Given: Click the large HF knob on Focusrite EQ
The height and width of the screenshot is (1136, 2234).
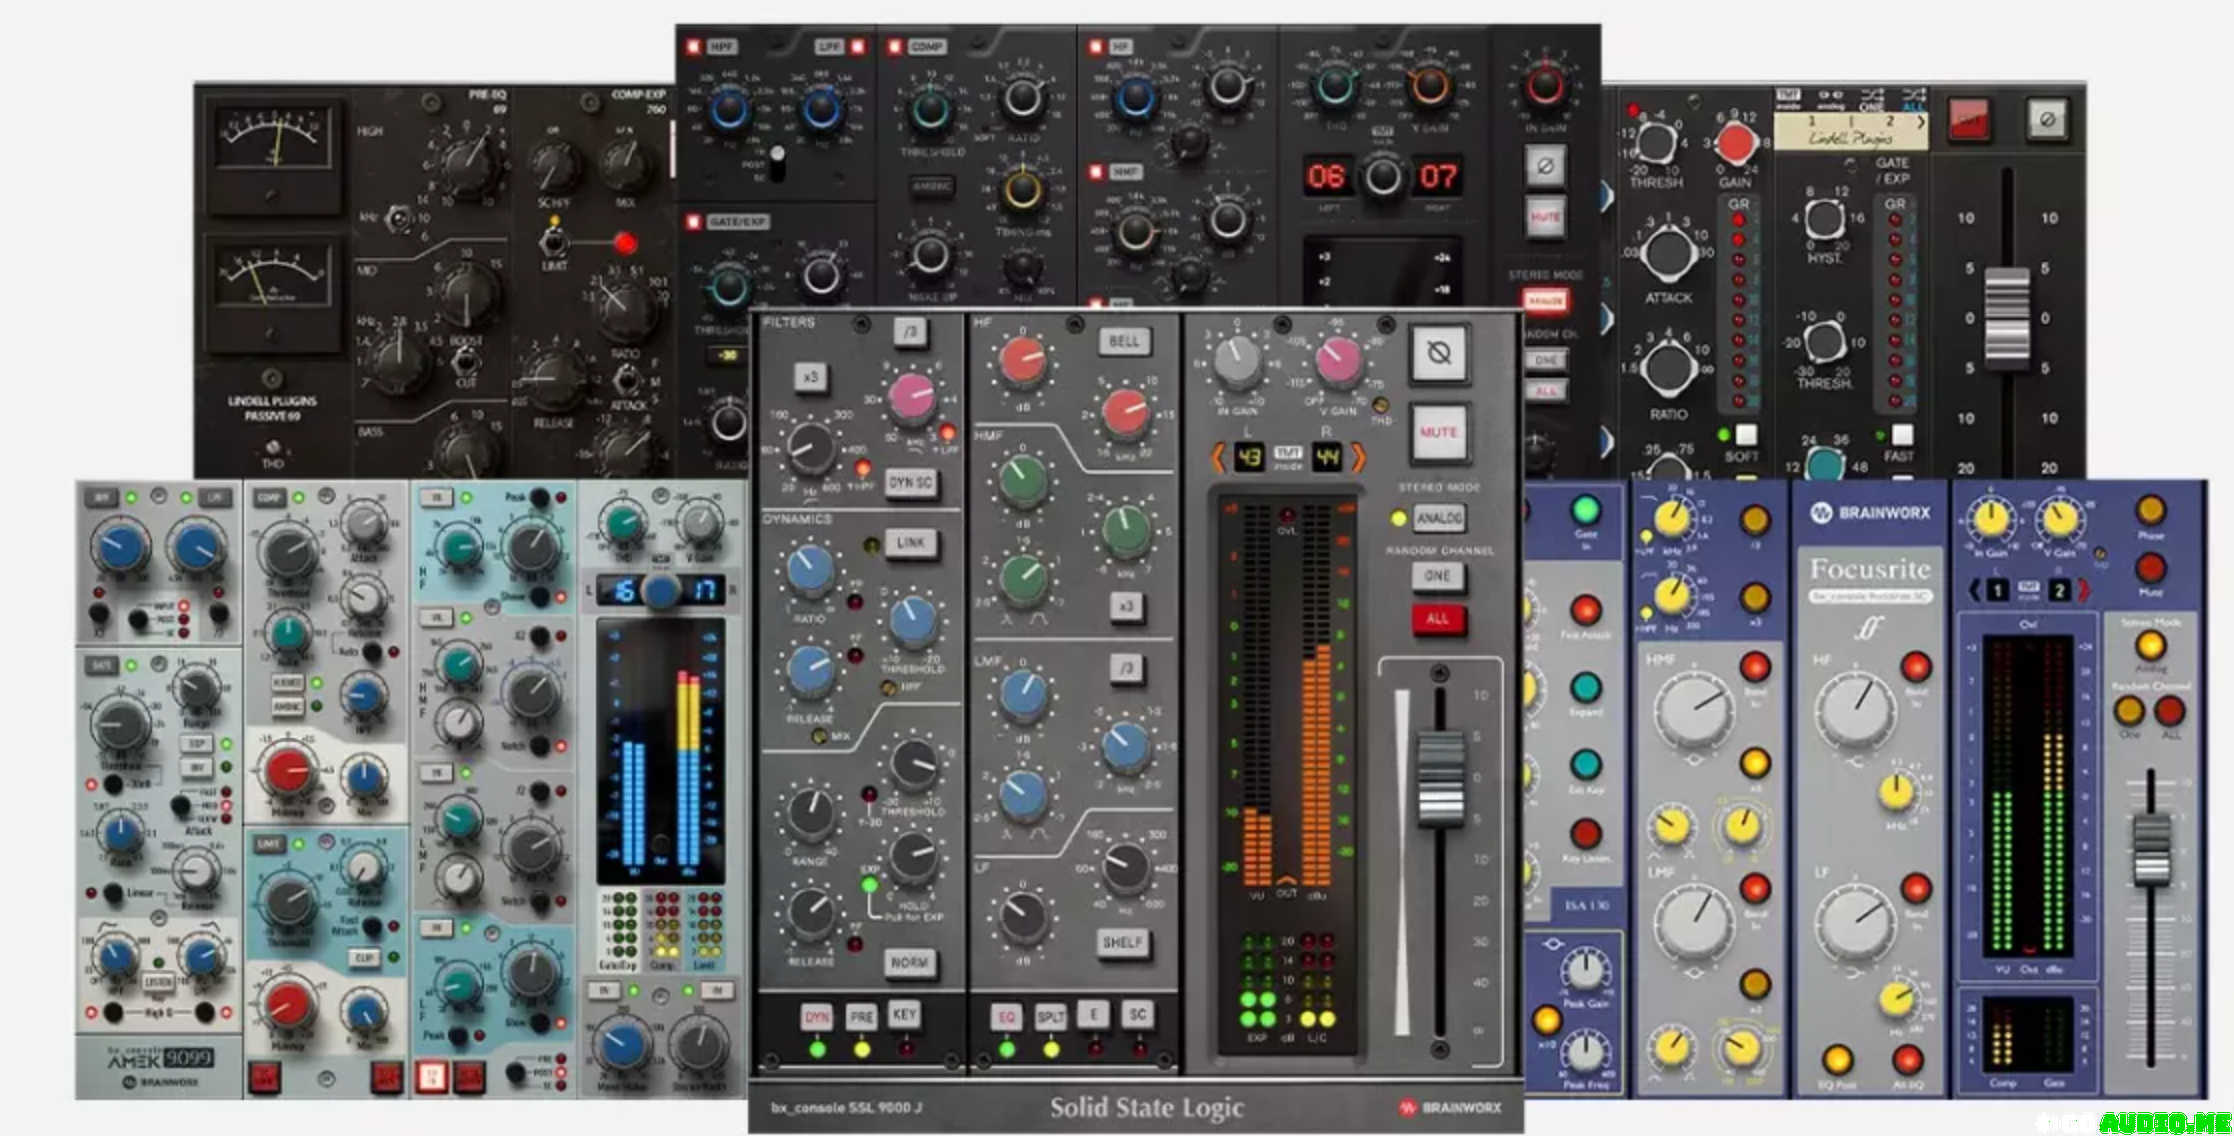Looking at the screenshot, I should tap(1857, 706).
